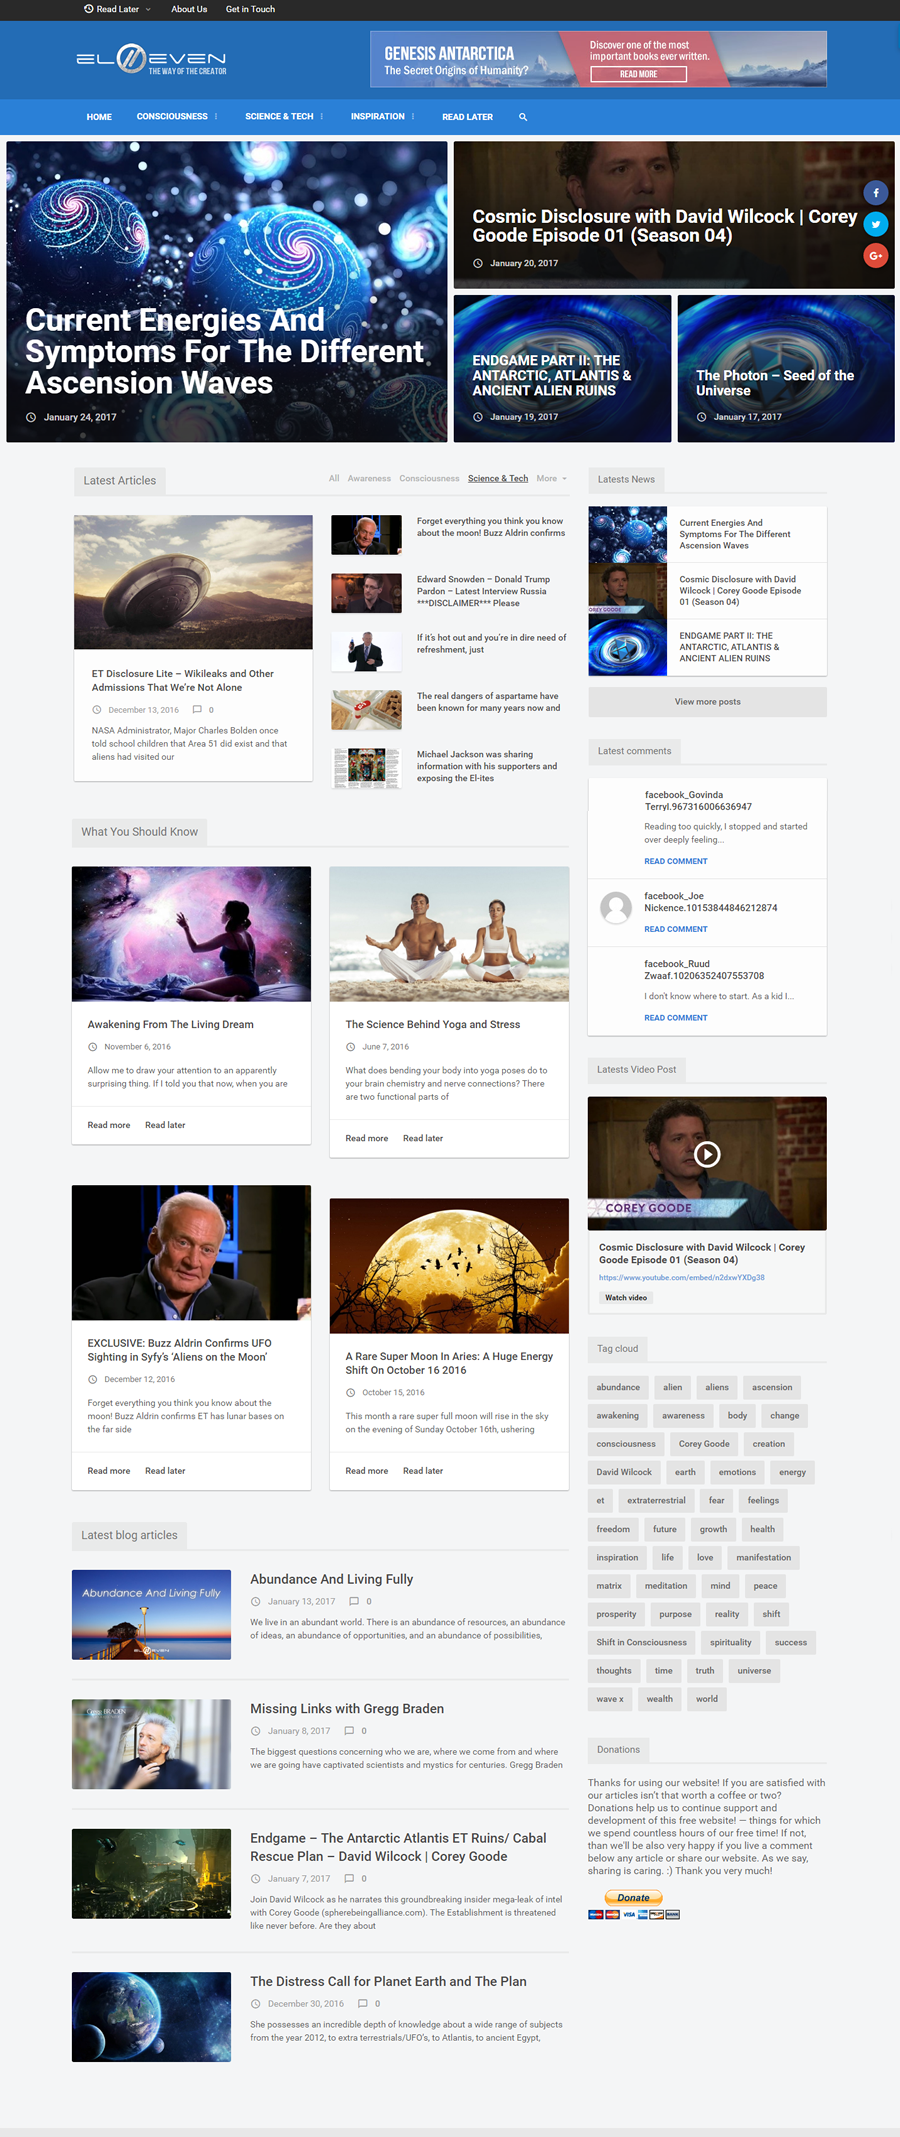Open Endgame Part II featured post
Screen dimensions: 900x2137
(552, 375)
